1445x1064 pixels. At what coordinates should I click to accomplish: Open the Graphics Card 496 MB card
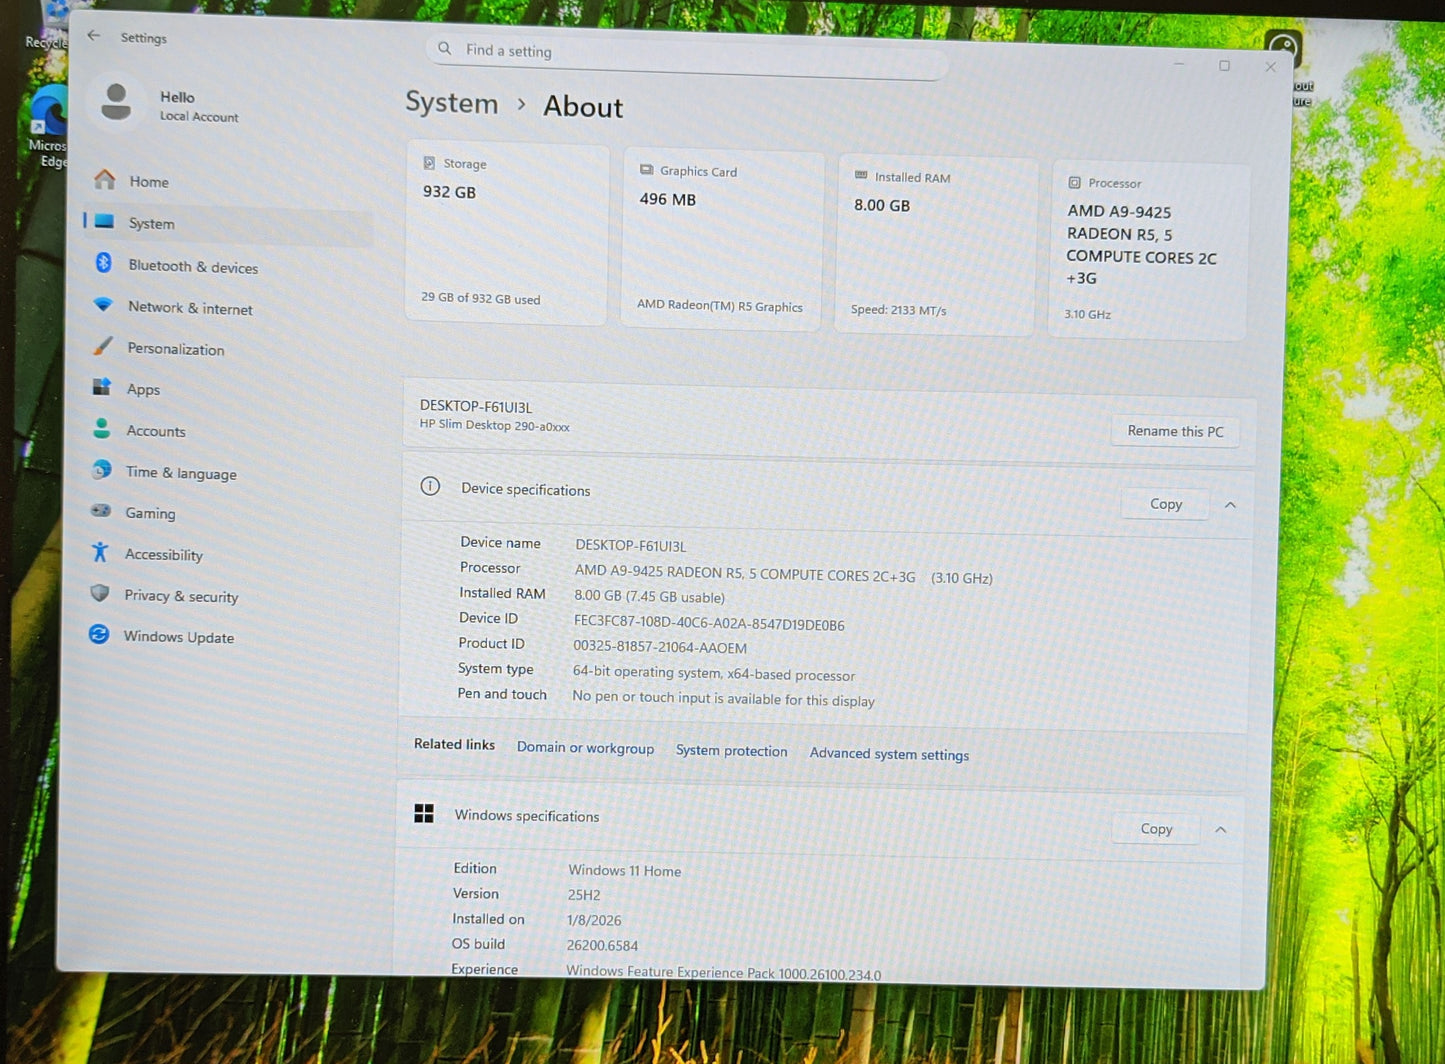722,239
